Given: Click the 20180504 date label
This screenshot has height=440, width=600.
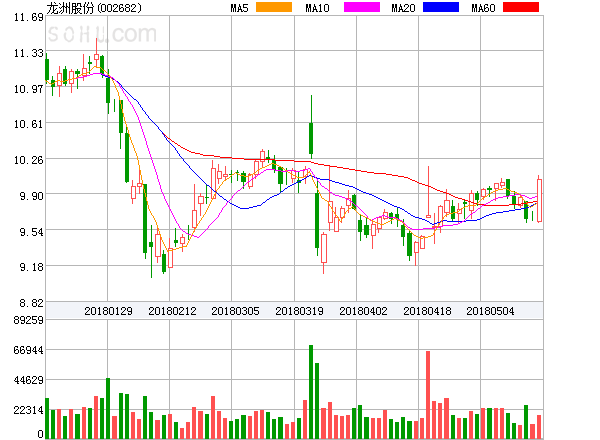Looking at the screenshot, I should pyautogui.click(x=490, y=311).
